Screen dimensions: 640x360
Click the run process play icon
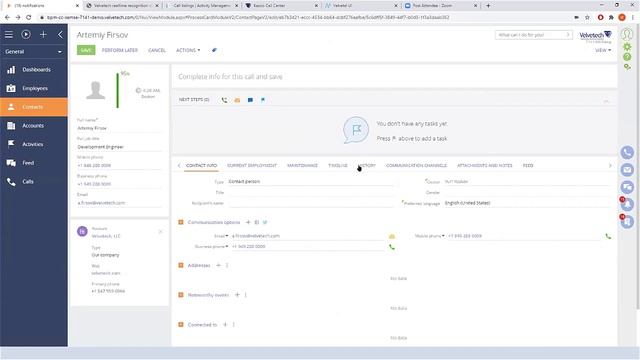point(26,35)
